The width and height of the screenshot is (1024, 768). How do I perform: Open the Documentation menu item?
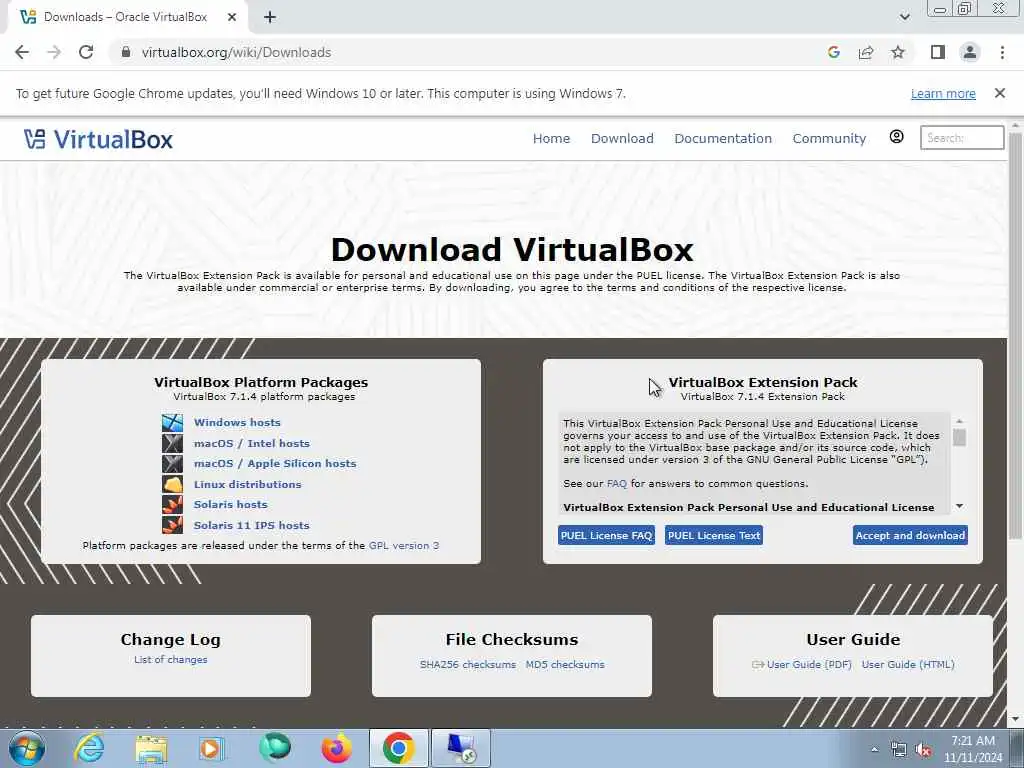tap(723, 138)
